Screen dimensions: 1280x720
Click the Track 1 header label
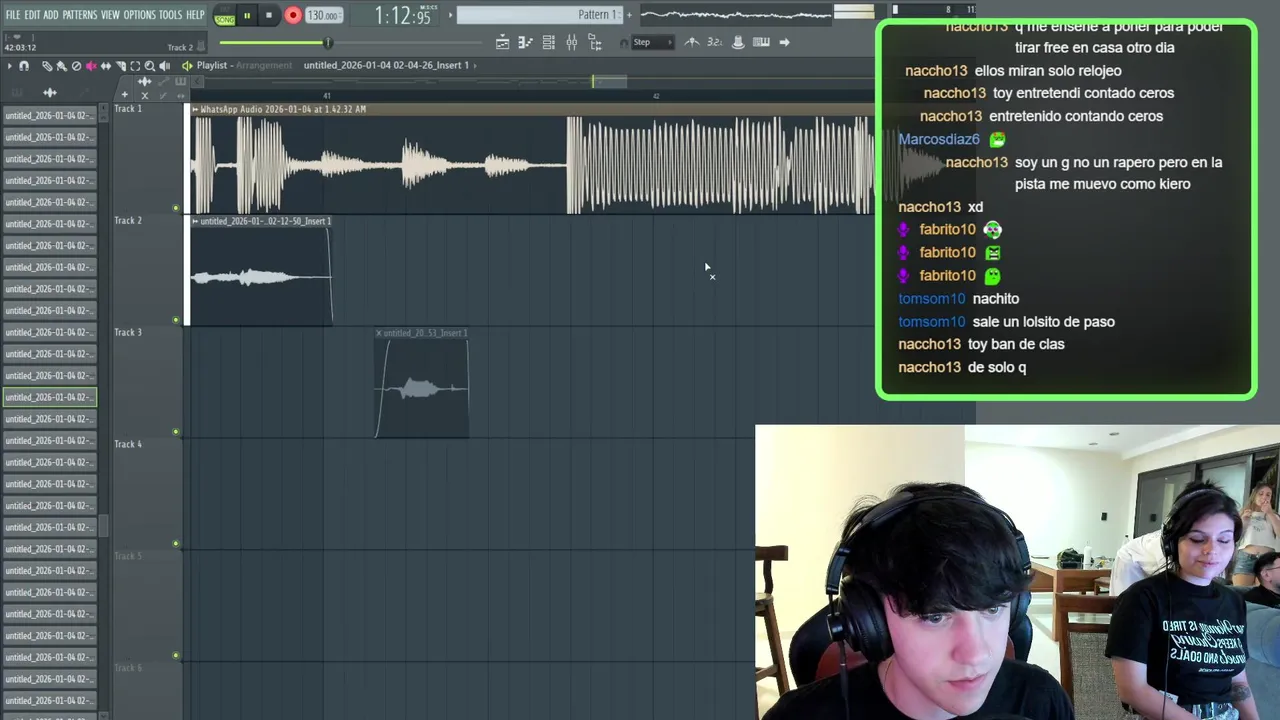coord(128,109)
